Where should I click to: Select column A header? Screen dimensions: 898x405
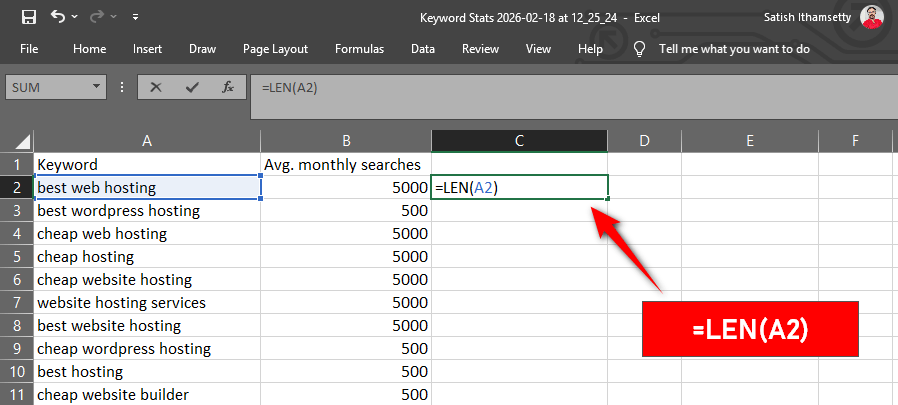(147, 141)
